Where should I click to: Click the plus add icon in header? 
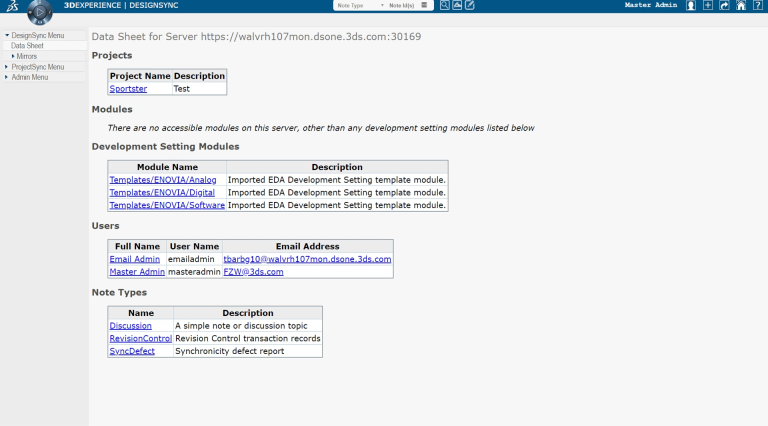708,6
